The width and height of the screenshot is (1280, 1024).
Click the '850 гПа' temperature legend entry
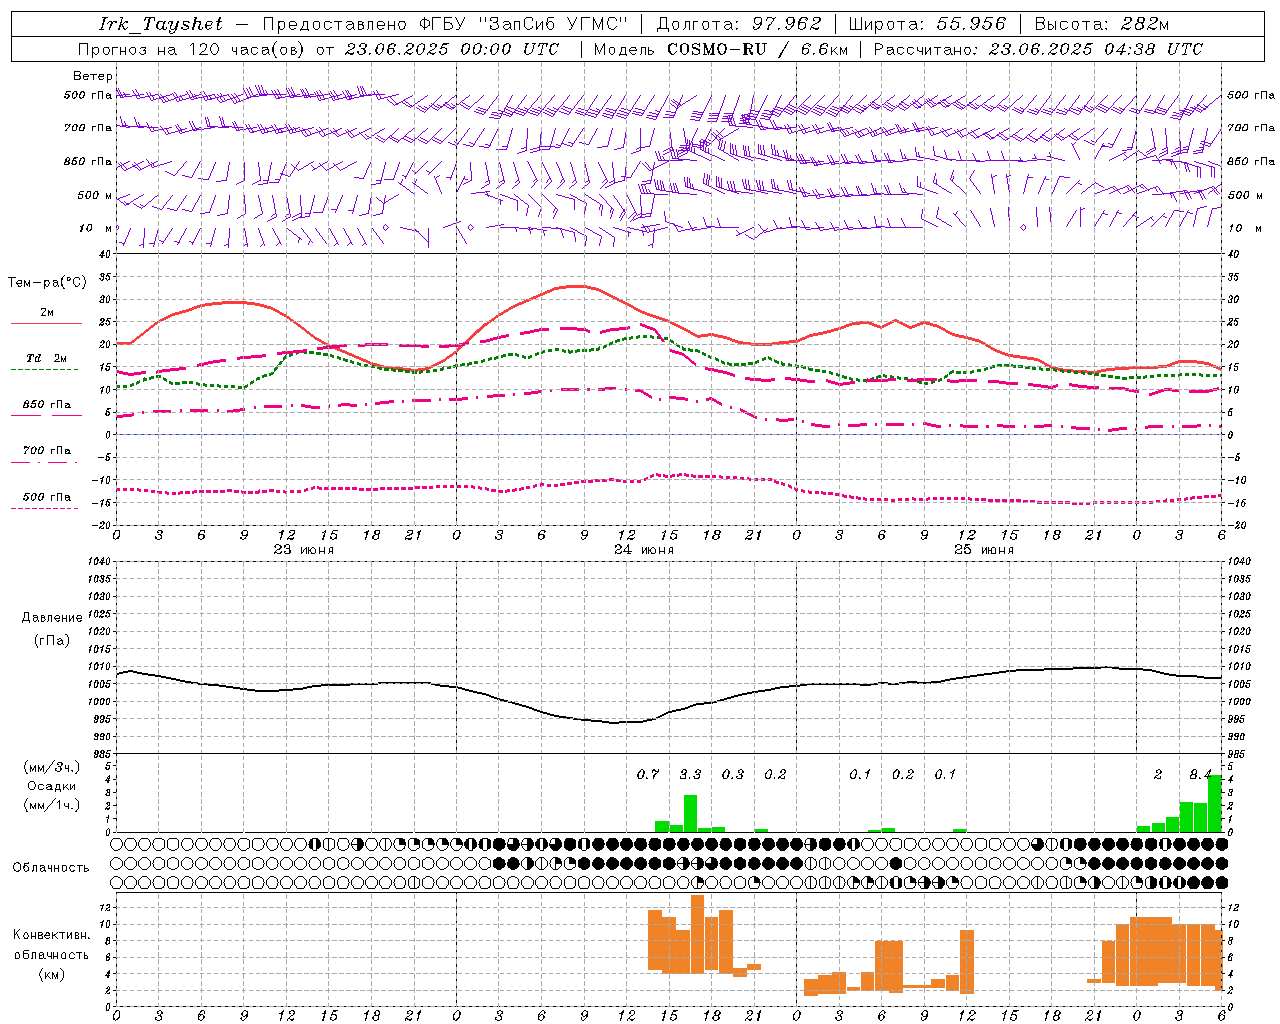pyautogui.click(x=46, y=405)
